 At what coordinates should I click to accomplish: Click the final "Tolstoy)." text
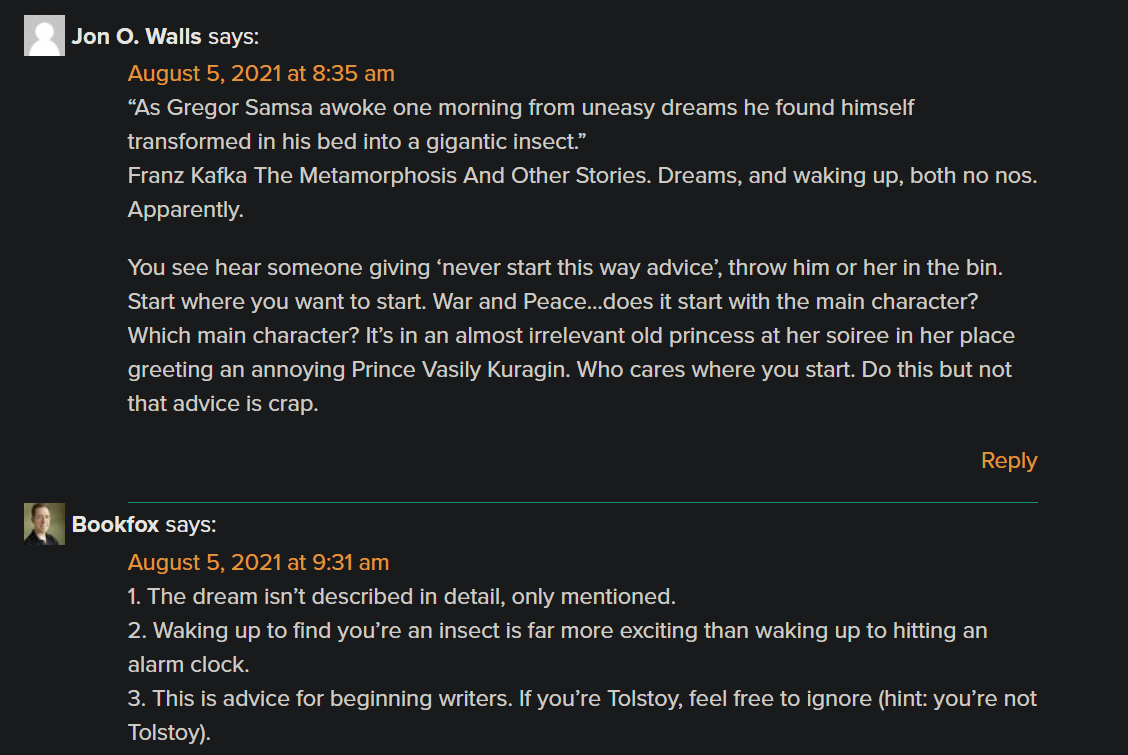click(x=169, y=732)
